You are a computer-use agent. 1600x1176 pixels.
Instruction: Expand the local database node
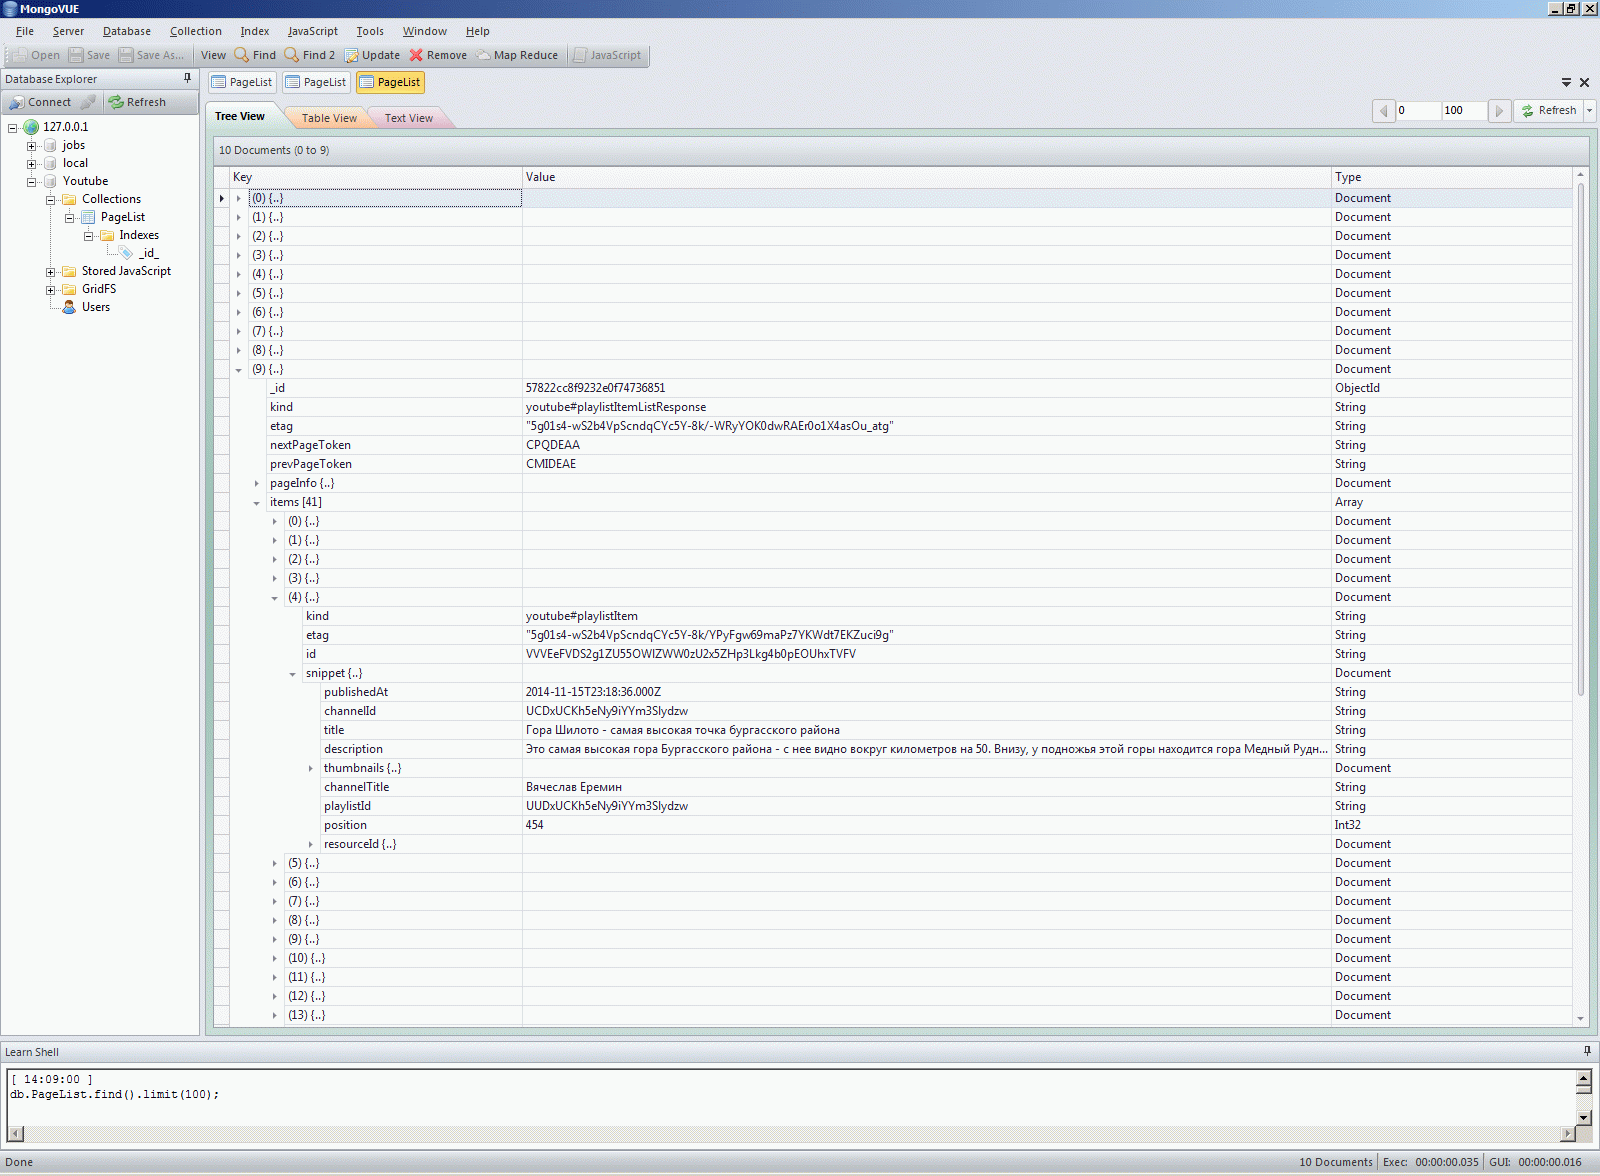[32, 164]
